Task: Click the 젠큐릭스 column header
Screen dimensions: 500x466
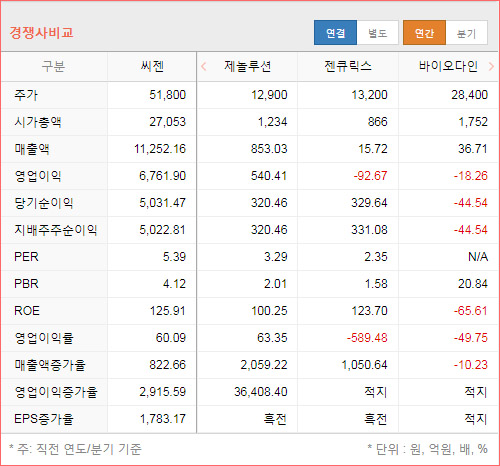Action: pos(348,66)
